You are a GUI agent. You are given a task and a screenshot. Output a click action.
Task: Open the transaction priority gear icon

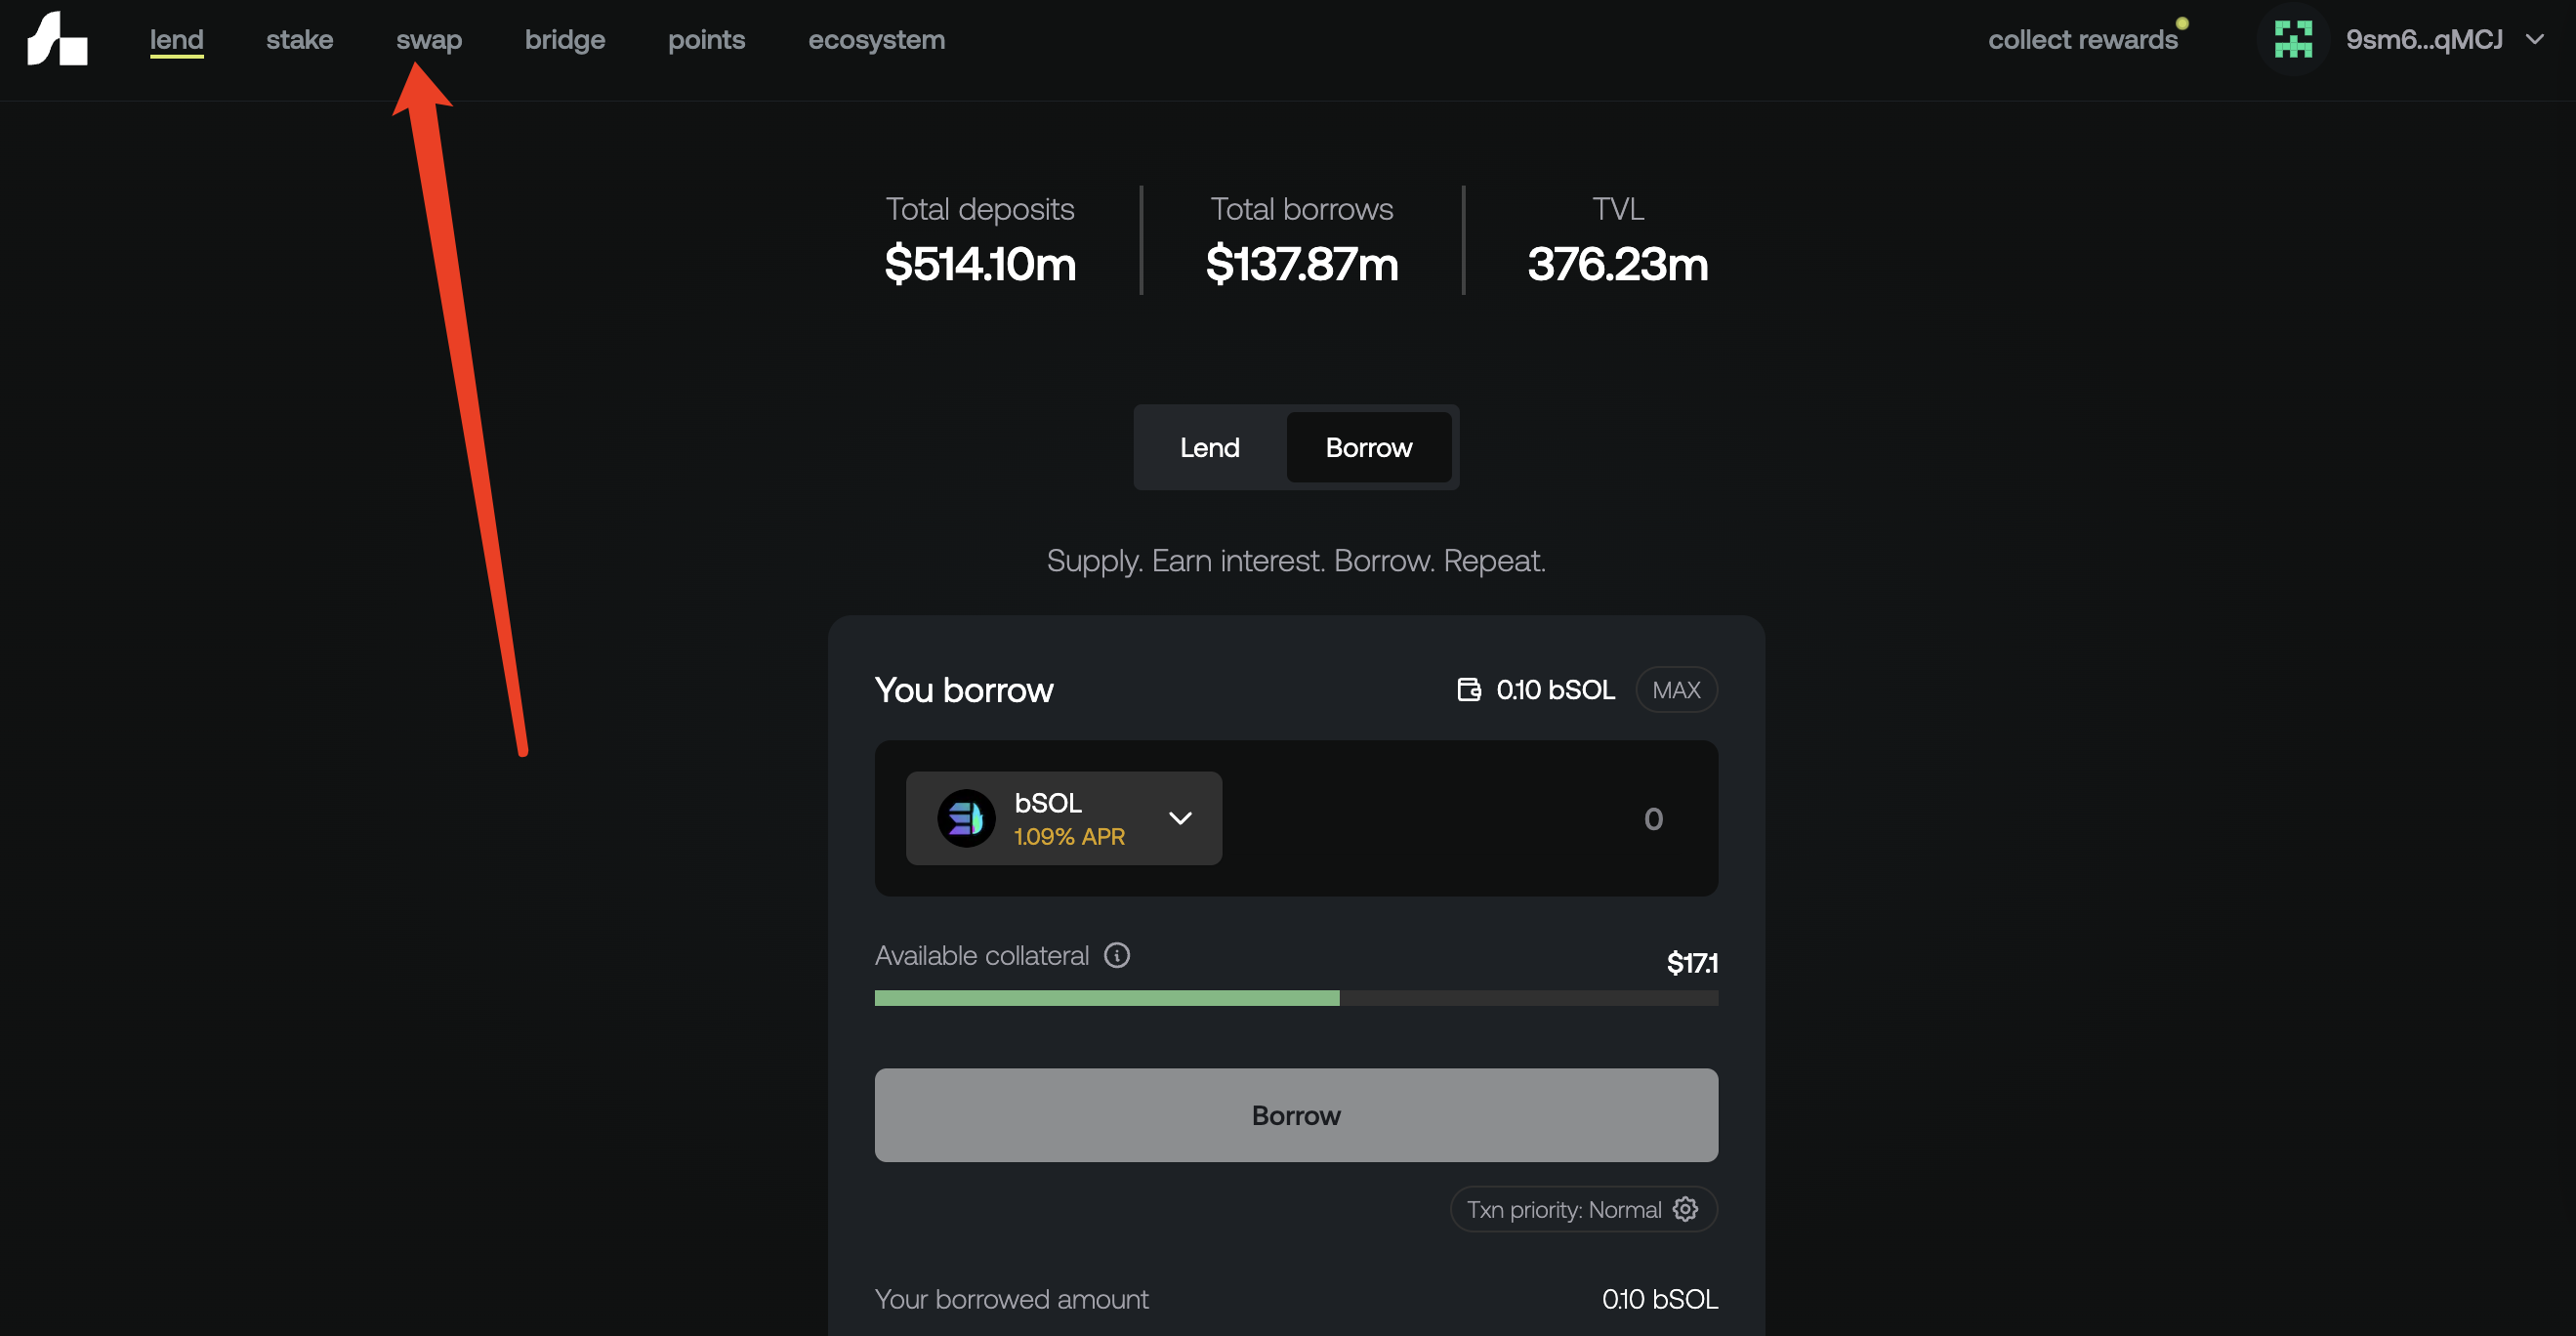pyautogui.click(x=1685, y=1209)
